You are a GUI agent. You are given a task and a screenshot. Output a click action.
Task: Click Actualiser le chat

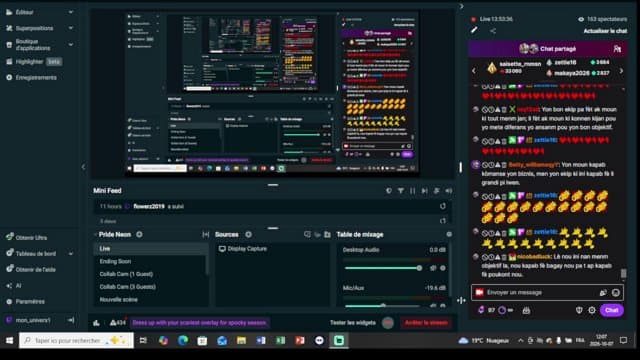click(x=605, y=31)
